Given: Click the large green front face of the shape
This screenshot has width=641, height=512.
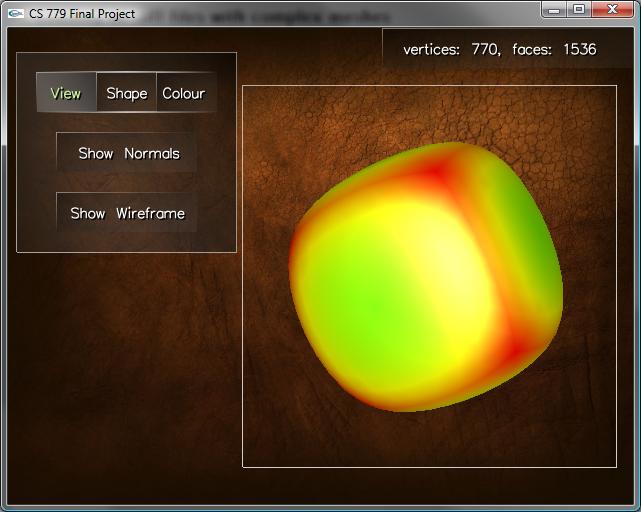Looking at the screenshot, I should (380, 300).
